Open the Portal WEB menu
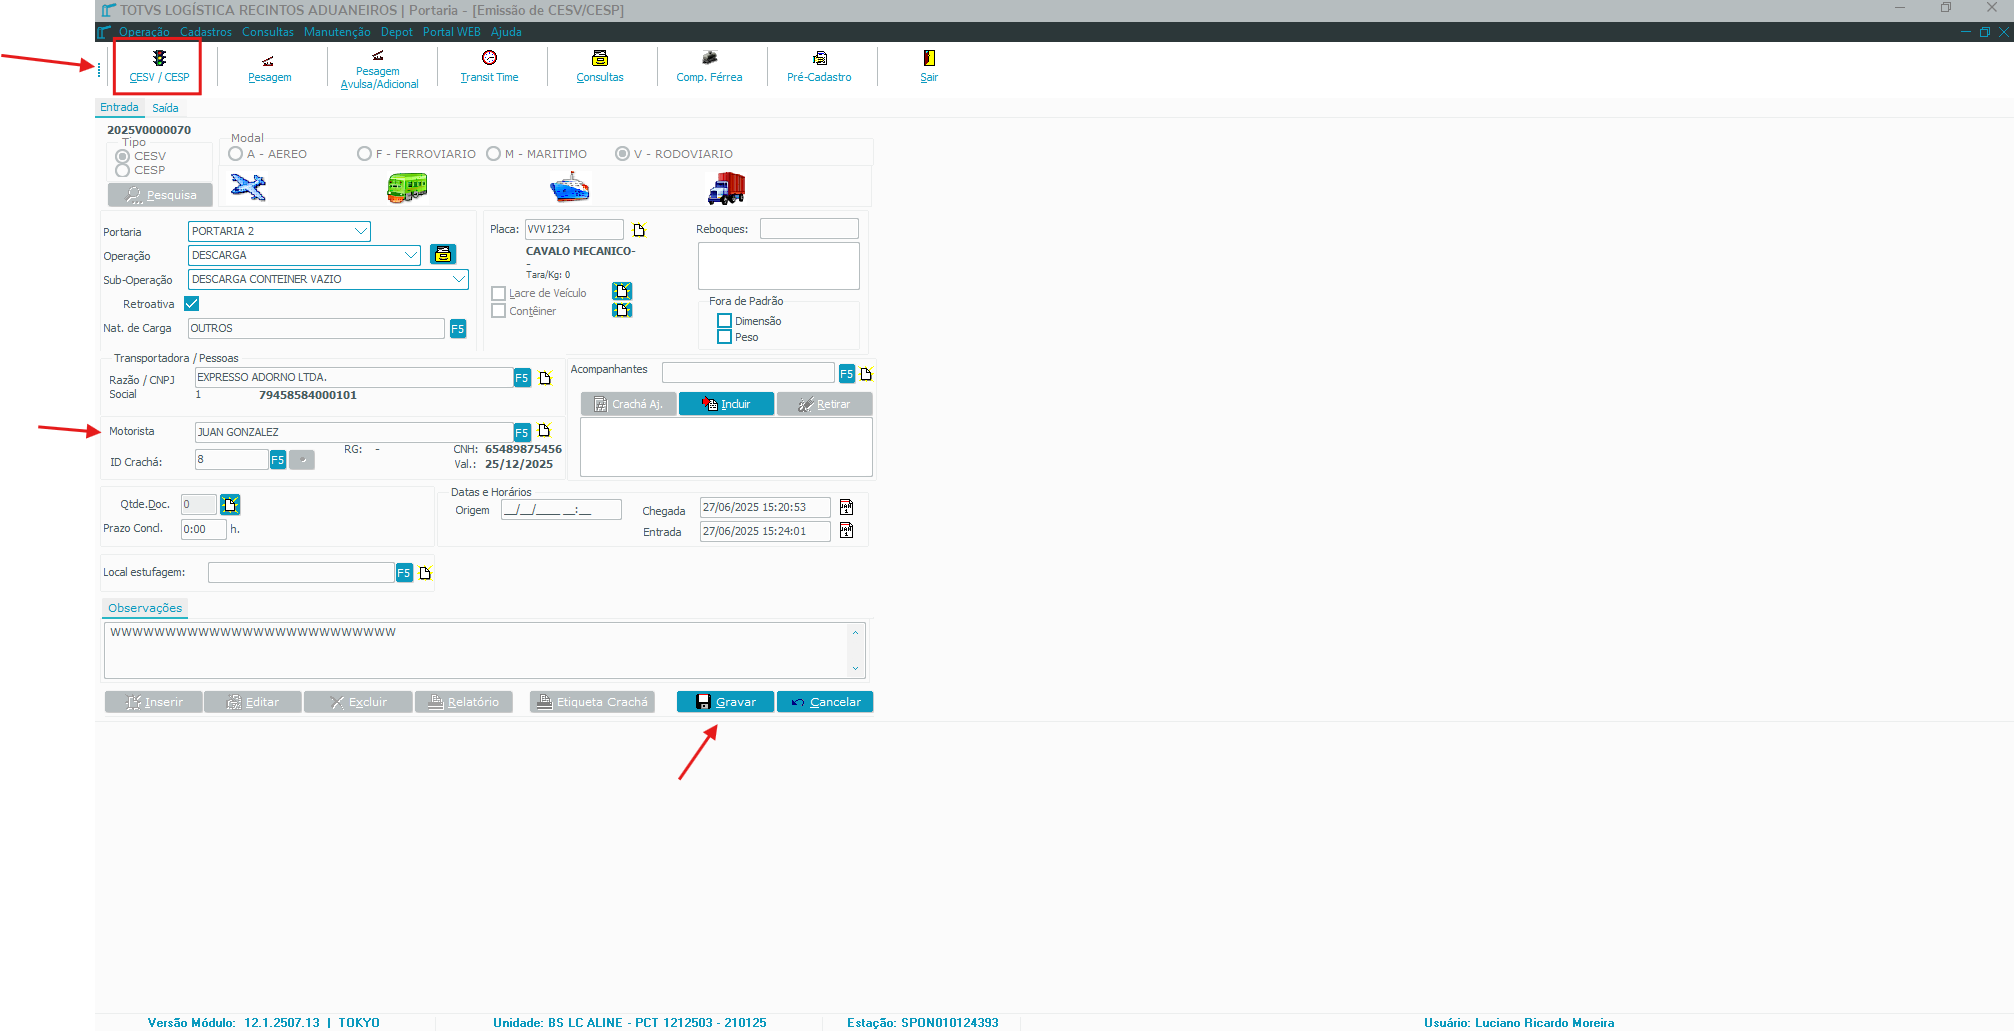This screenshot has height=1031, width=2014. [451, 32]
